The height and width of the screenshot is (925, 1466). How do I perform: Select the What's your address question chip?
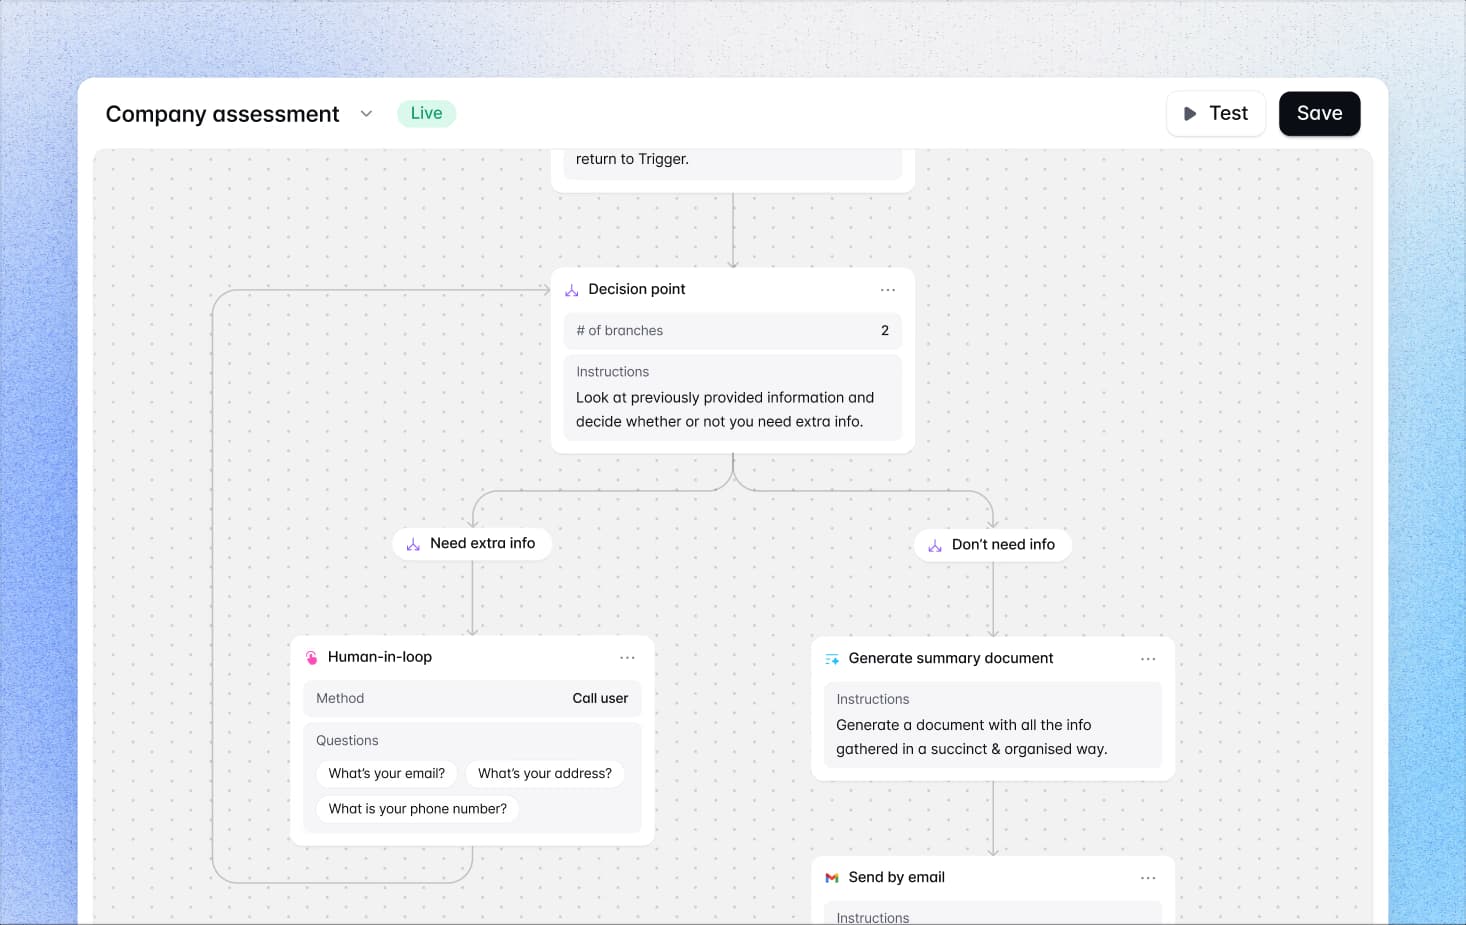click(x=544, y=773)
